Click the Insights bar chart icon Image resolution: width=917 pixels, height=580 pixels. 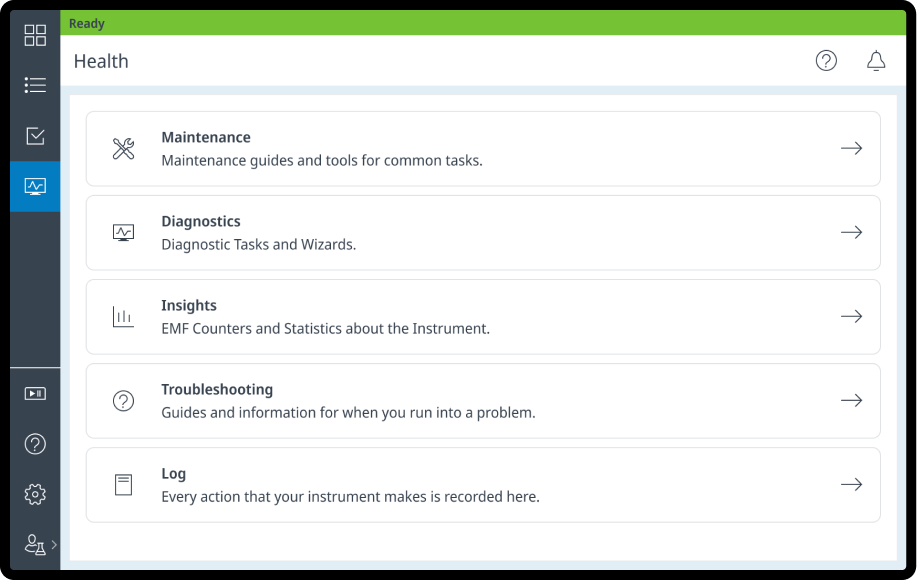(x=123, y=317)
